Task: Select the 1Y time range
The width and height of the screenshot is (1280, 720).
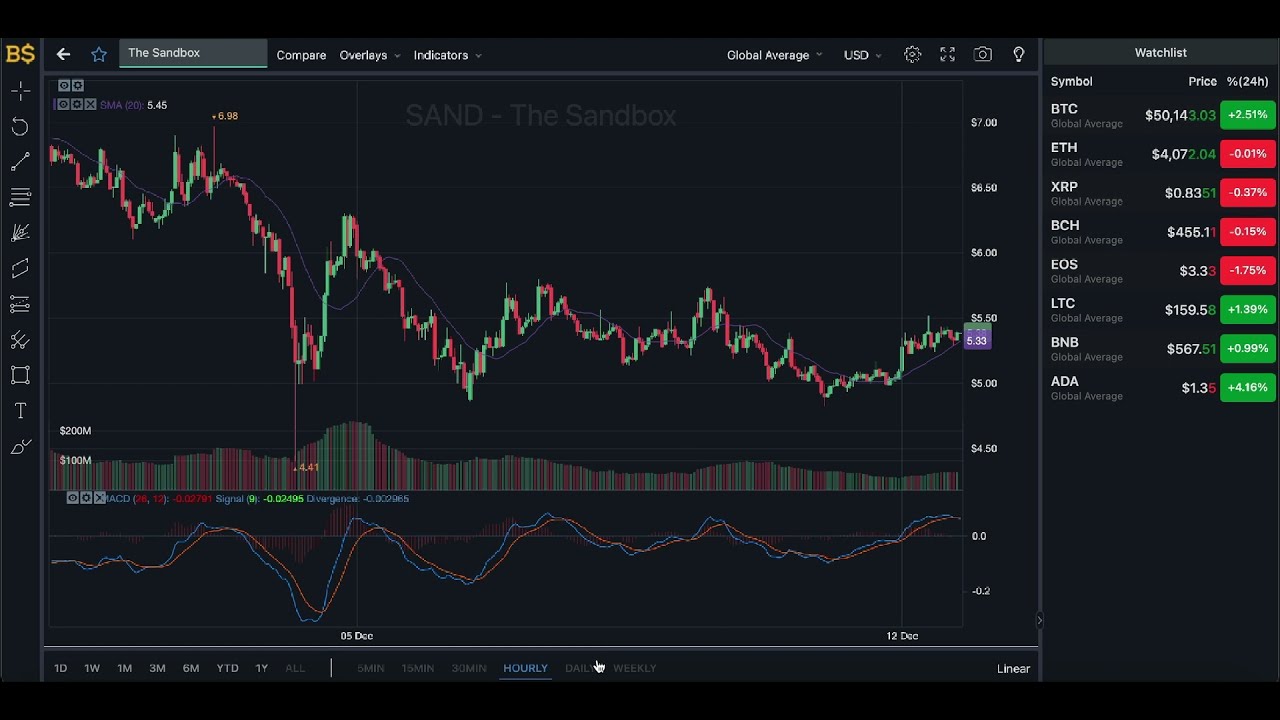Action: pos(261,668)
